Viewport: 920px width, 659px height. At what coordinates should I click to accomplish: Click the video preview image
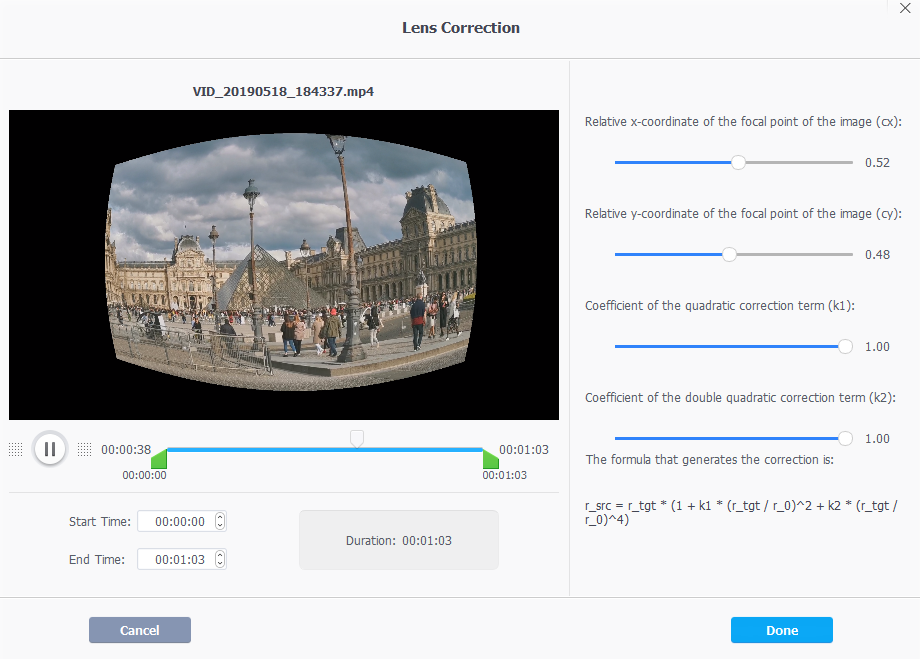click(284, 264)
